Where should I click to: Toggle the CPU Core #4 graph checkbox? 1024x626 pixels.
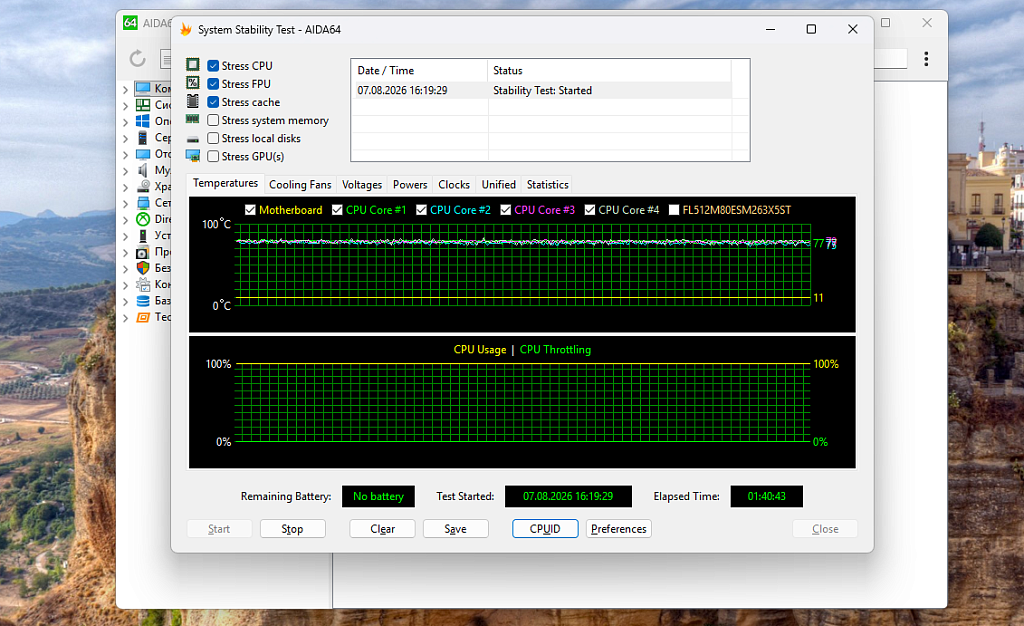tap(590, 210)
